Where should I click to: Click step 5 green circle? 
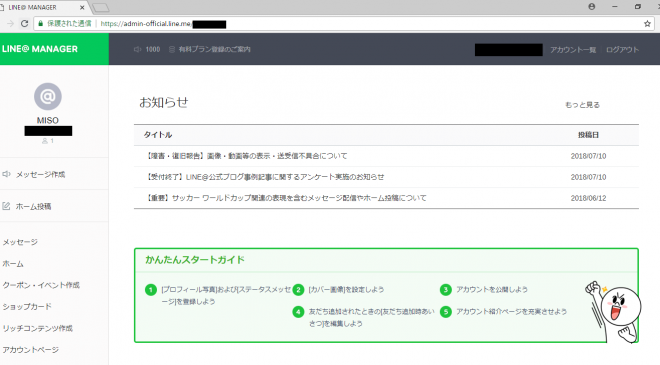tap(446, 312)
